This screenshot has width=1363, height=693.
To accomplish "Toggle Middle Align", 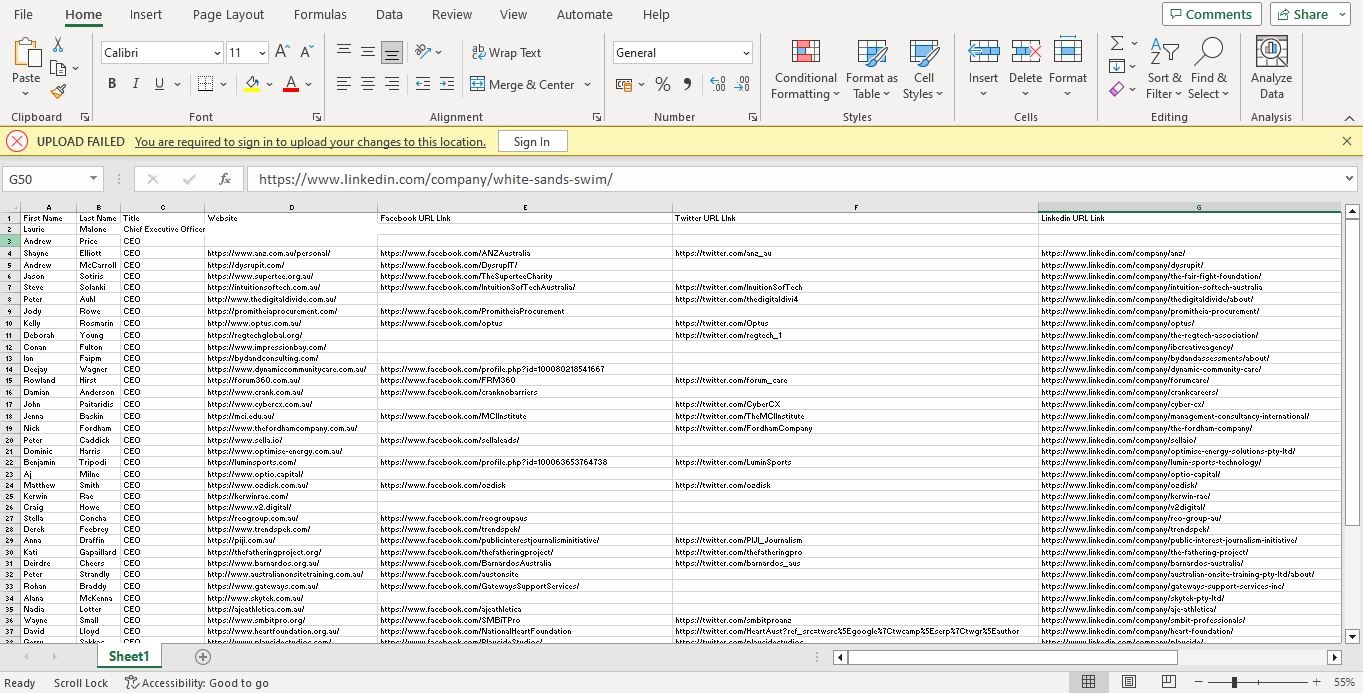I will pos(368,52).
